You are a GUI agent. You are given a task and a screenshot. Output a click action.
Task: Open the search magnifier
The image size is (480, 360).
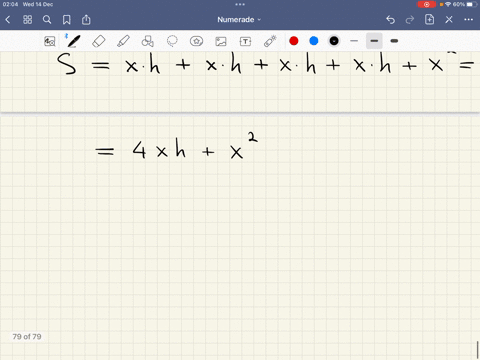coord(47,20)
